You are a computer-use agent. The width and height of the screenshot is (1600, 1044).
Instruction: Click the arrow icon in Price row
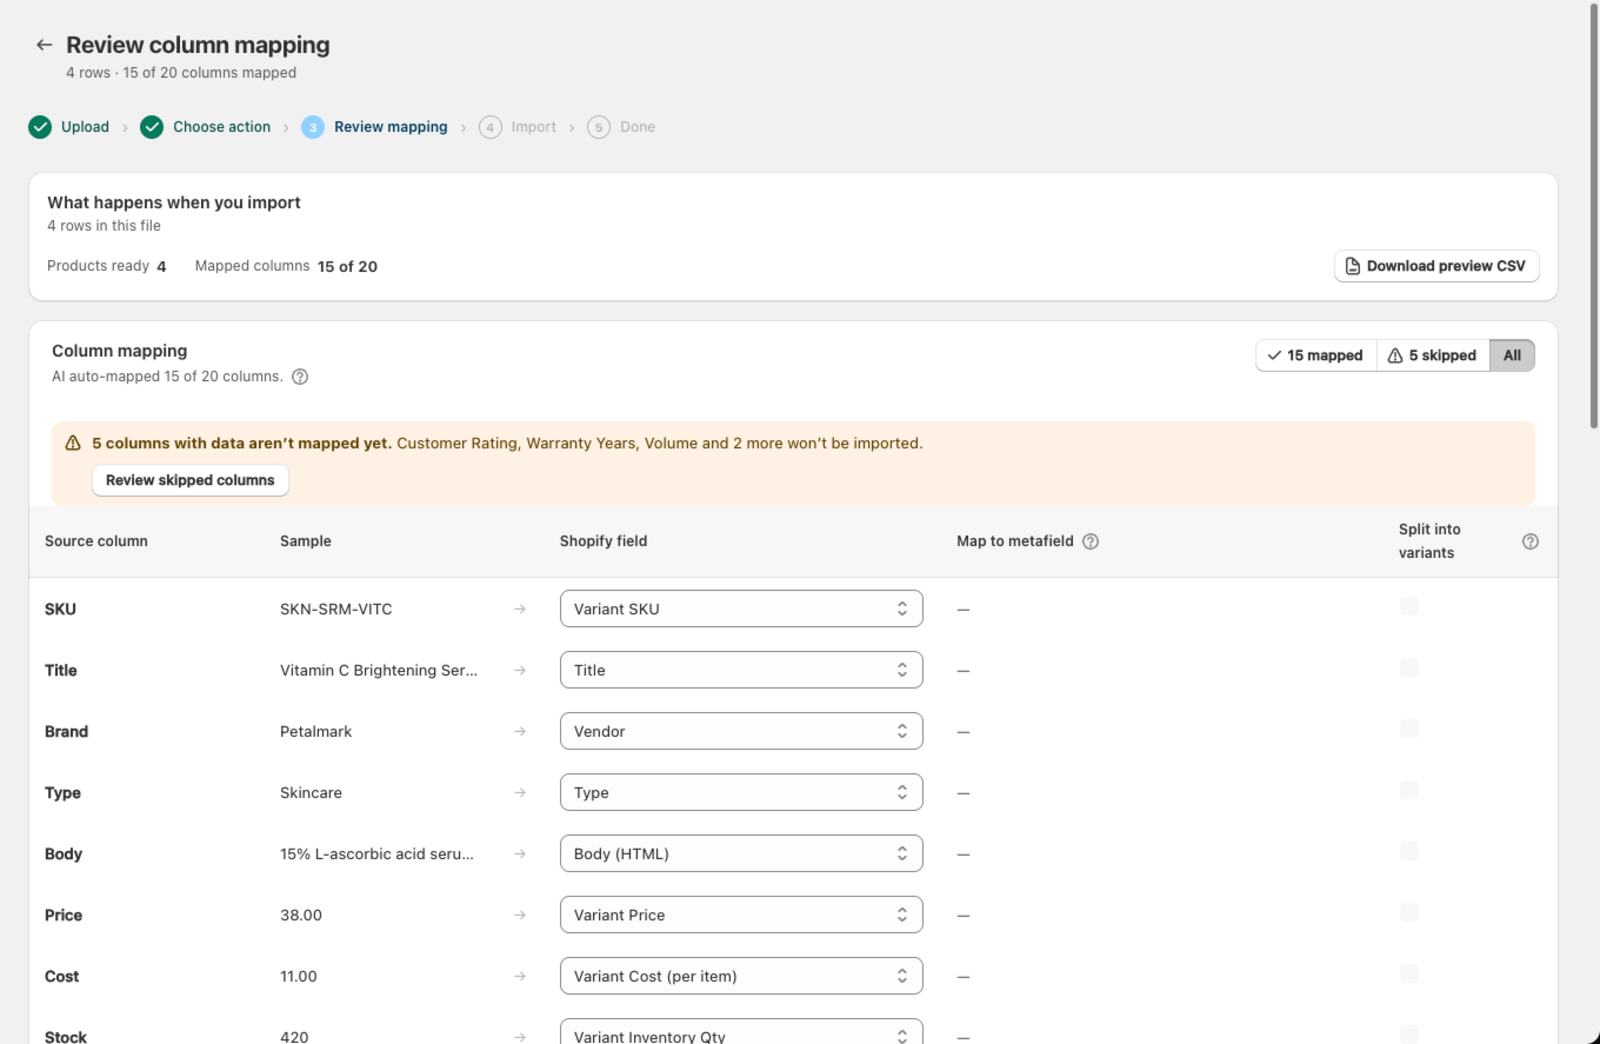[520, 915]
